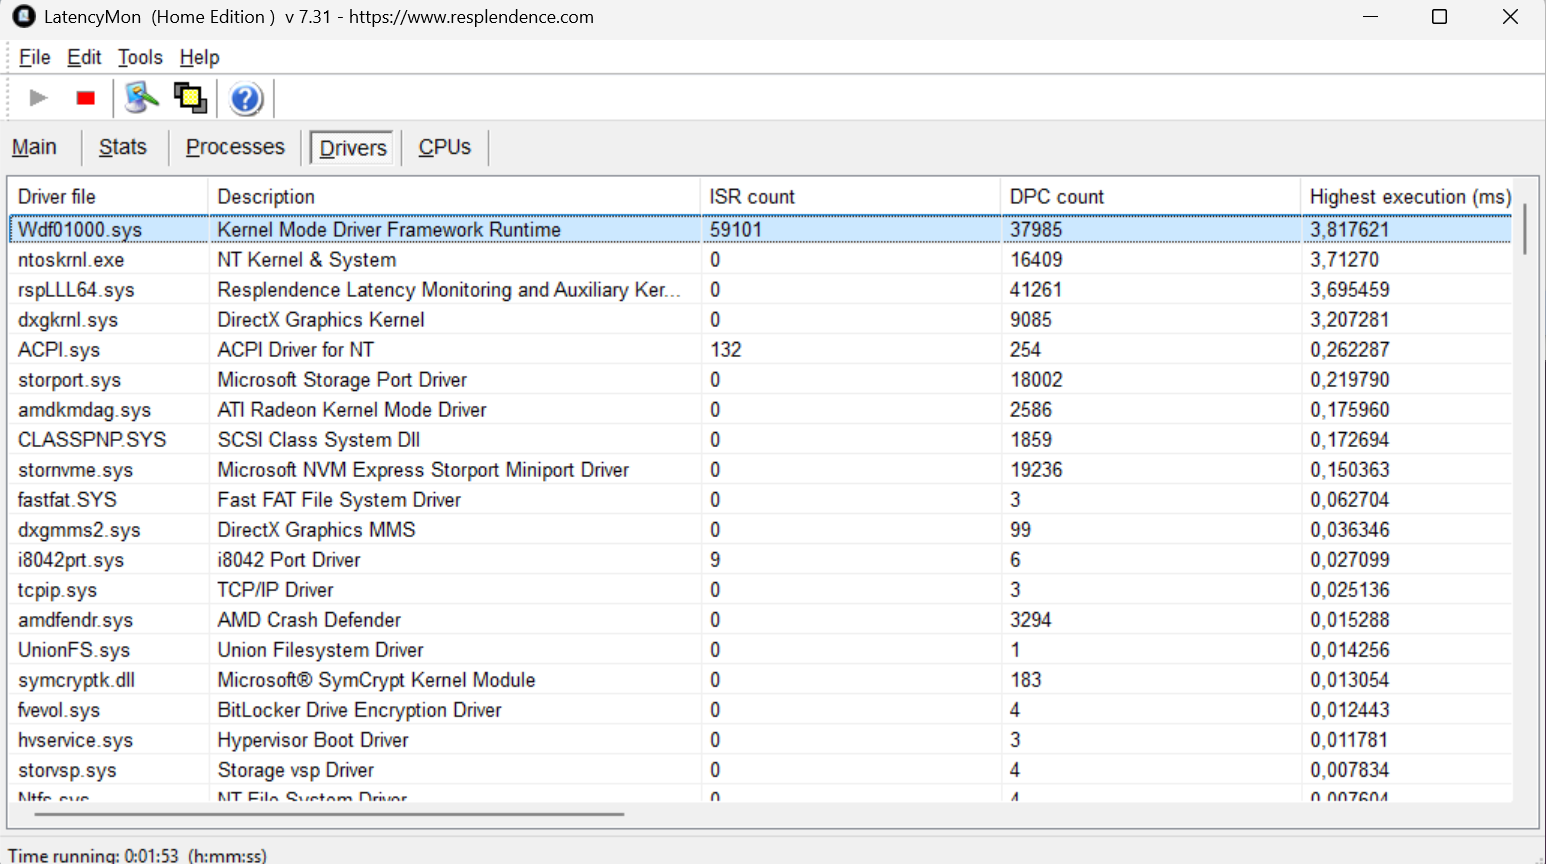Select the UnionFS.sys driver row
The width and height of the screenshot is (1546, 864).
click(760, 650)
